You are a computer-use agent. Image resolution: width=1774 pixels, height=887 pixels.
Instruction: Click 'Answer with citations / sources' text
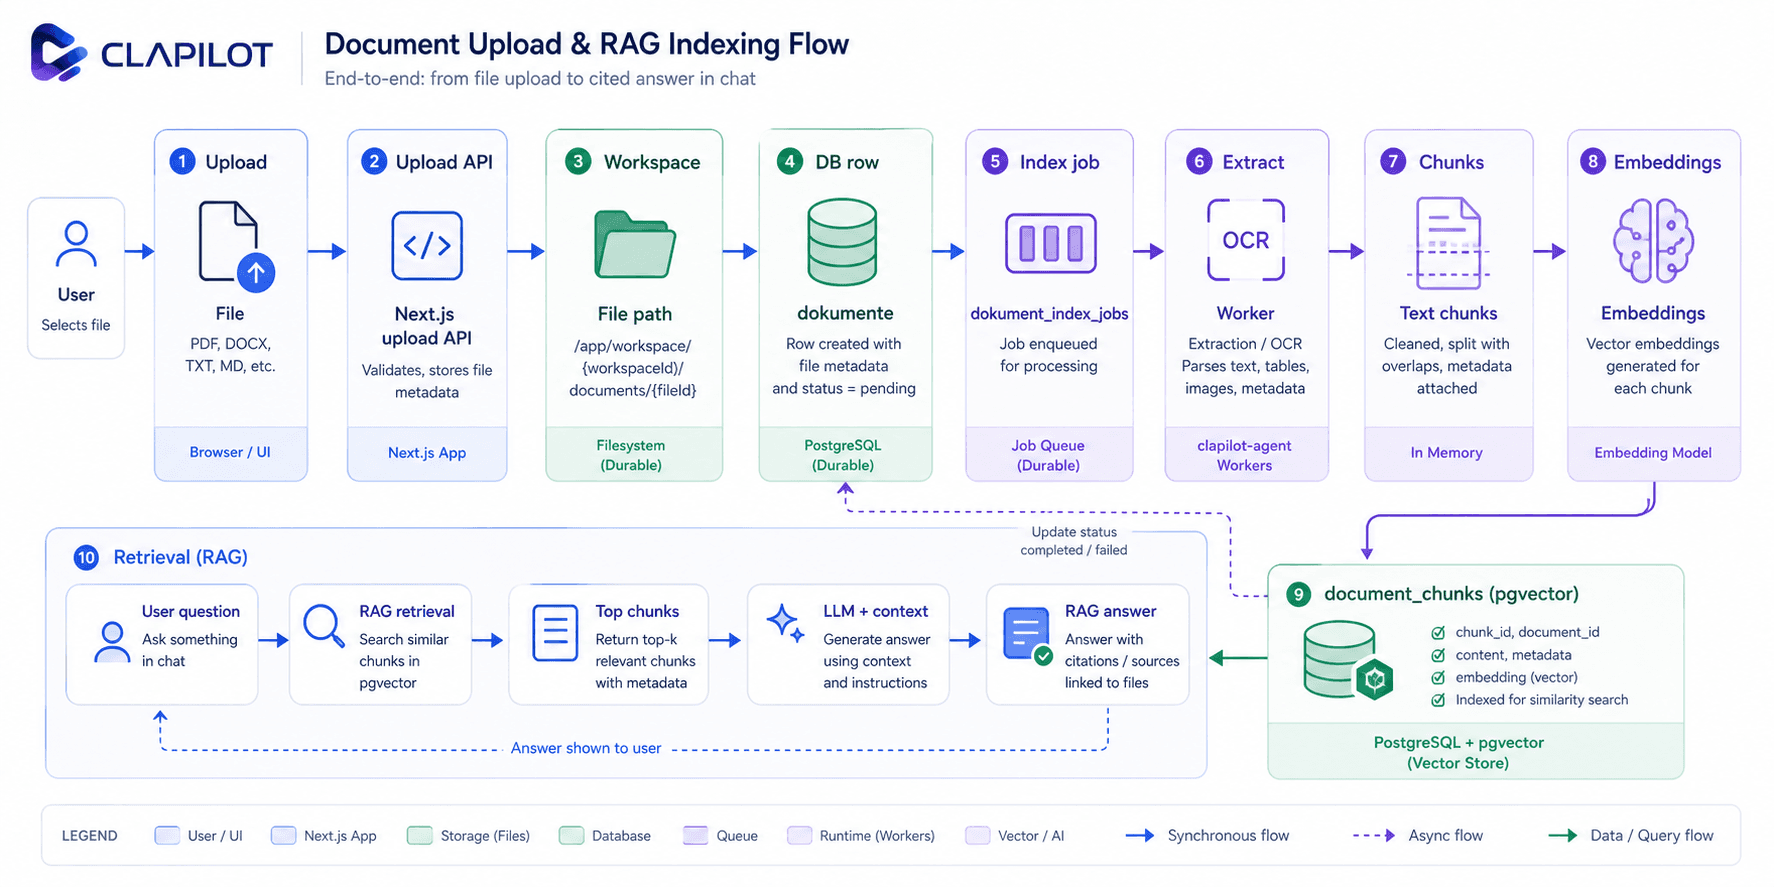(x=1122, y=650)
